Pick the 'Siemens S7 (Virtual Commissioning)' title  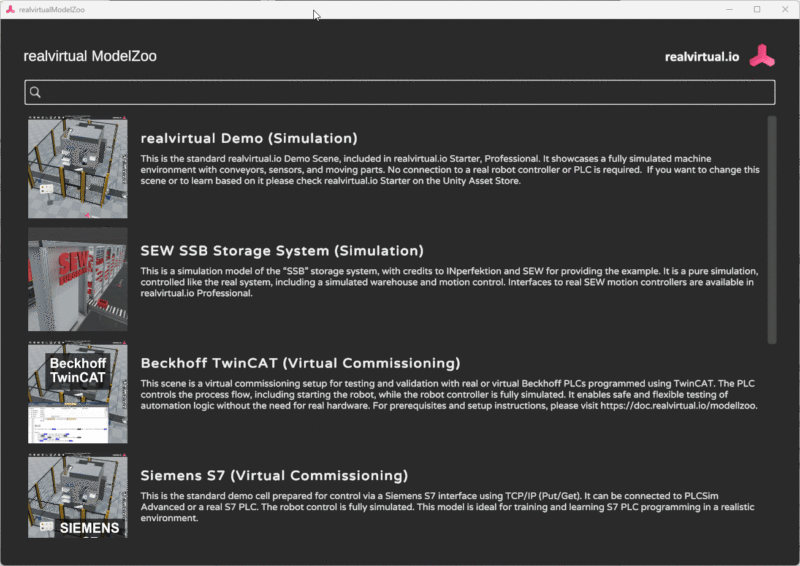274,475
